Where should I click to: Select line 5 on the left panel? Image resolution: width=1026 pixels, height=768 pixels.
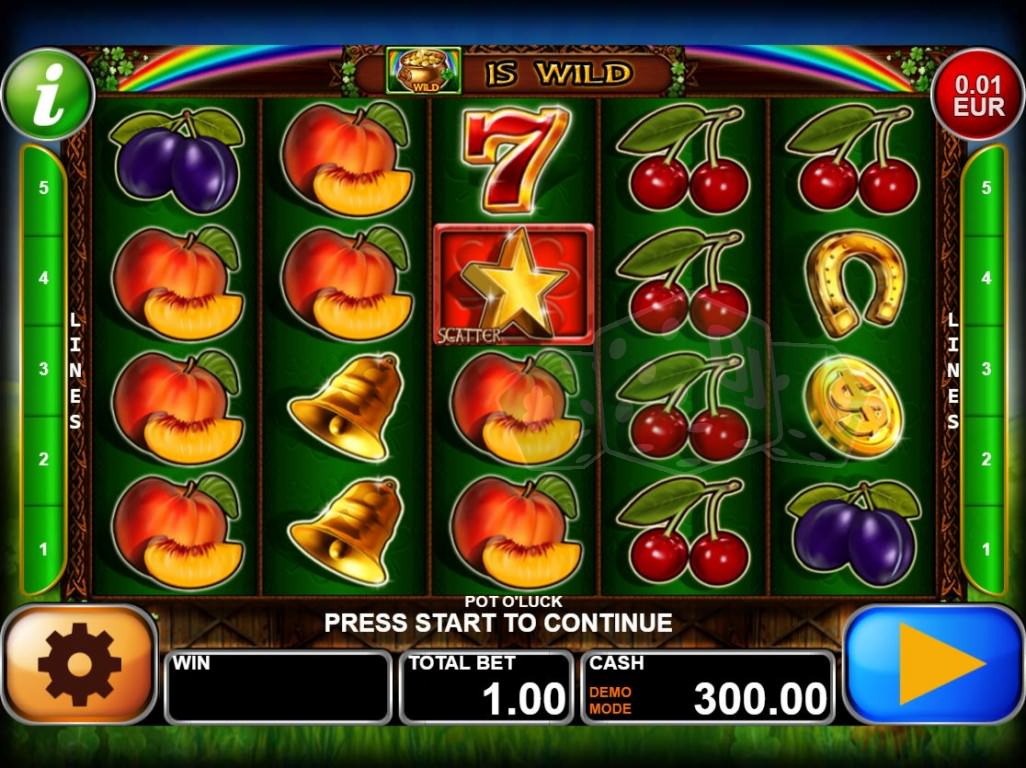43,188
